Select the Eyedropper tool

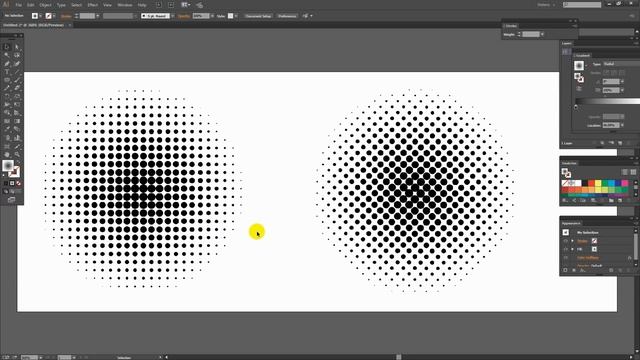click(7, 130)
